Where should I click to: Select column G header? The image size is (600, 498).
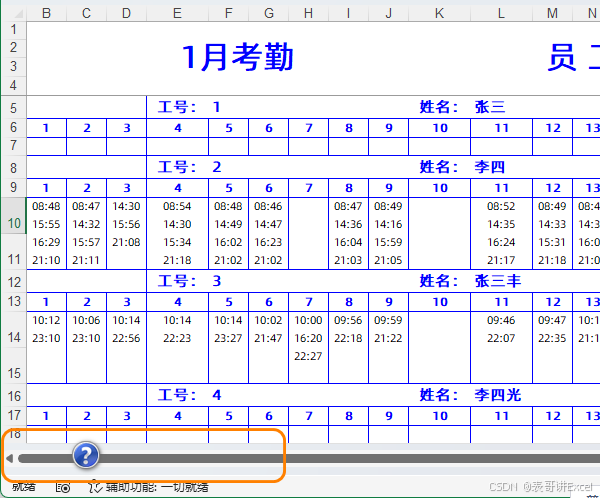269,13
